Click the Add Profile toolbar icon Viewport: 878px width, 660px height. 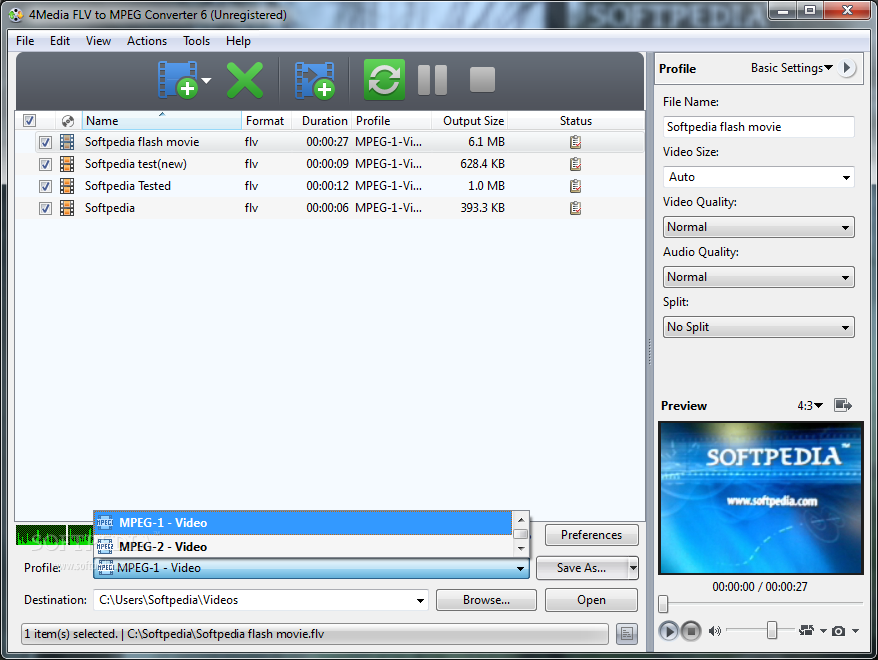click(x=315, y=80)
